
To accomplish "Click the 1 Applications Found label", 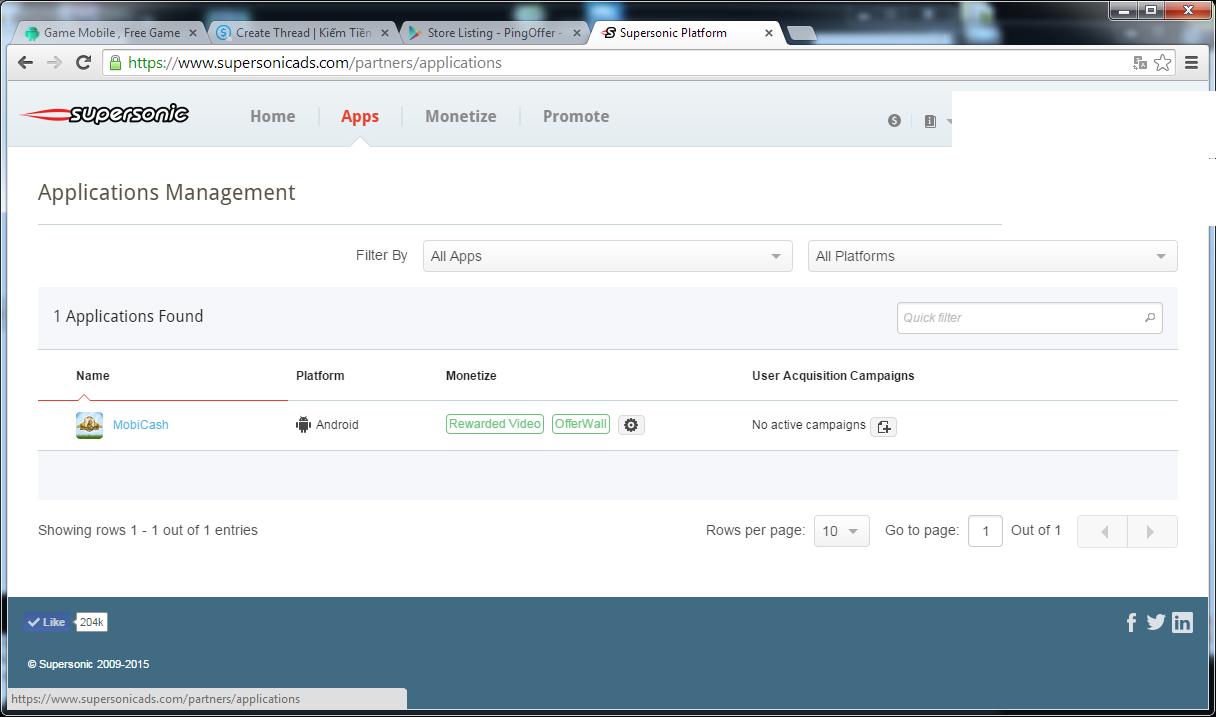I will click(128, 316).
